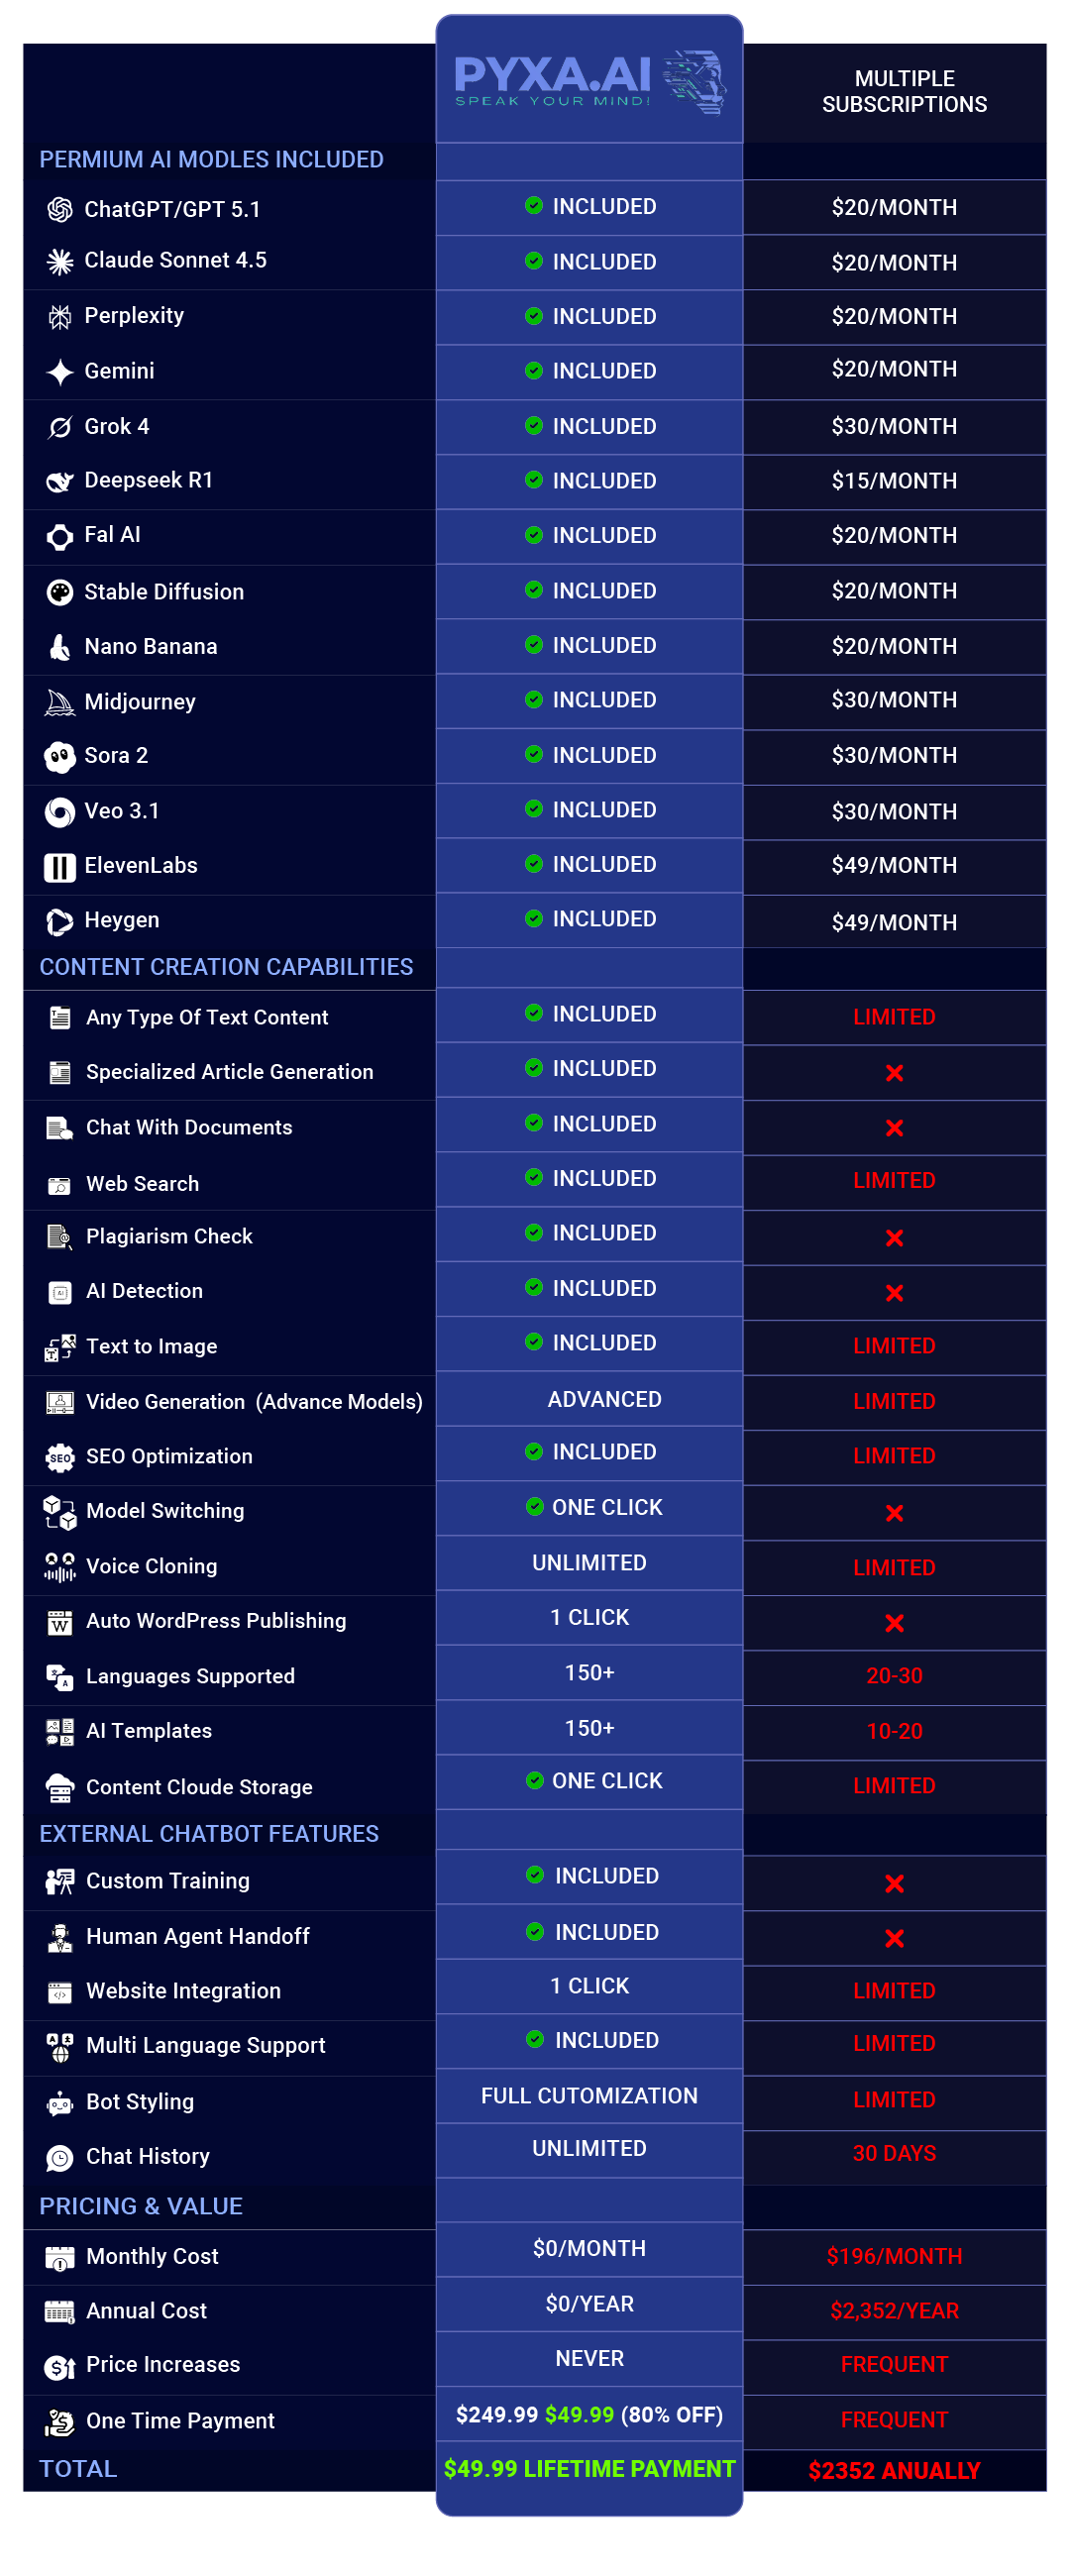Click the Content Cloude Storage icon
This screenshot has width=1070, height=2576.
pyautogui.click(x=60, y=1788)
